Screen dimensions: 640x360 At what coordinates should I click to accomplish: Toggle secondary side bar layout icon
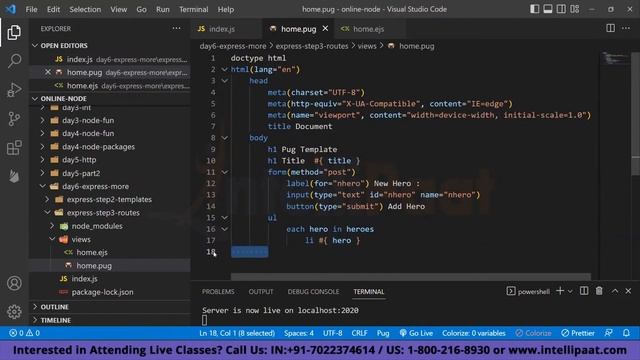561,9
